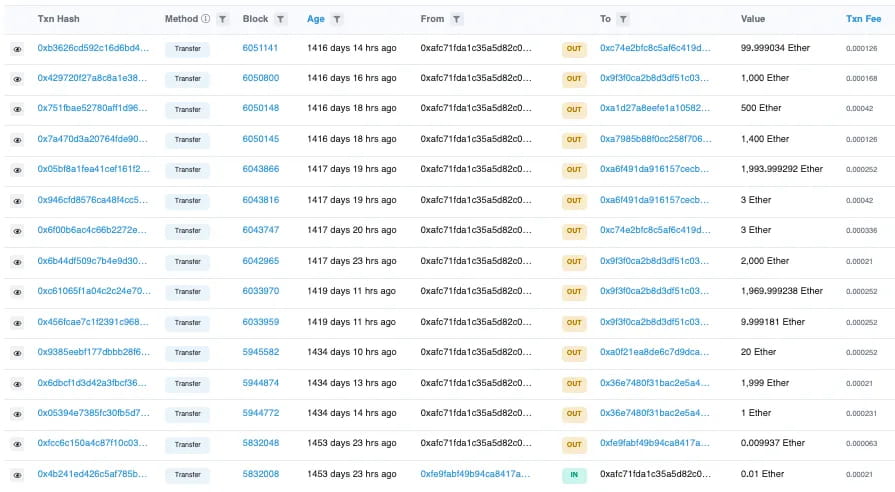Viewport: 895px width, 492px height.
Task: Open the Block column filter
Action: (x=281, y=19)
